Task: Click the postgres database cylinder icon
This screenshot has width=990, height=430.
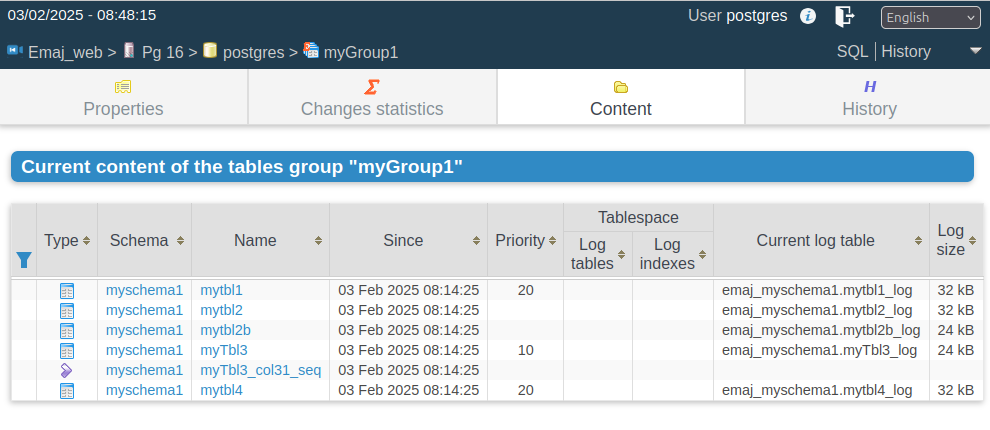Action: click(x=210, y=51)
